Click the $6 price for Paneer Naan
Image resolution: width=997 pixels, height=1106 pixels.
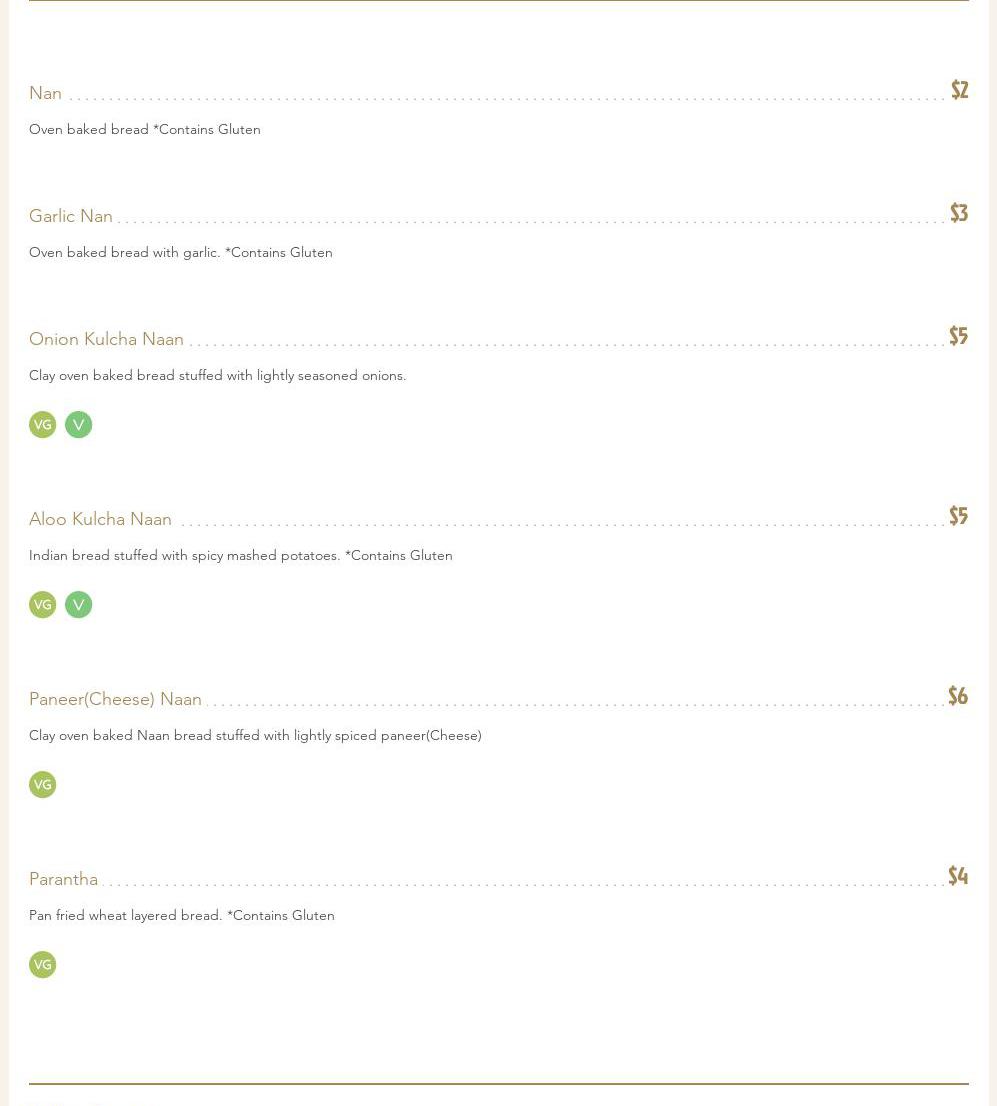coord(957,696)
